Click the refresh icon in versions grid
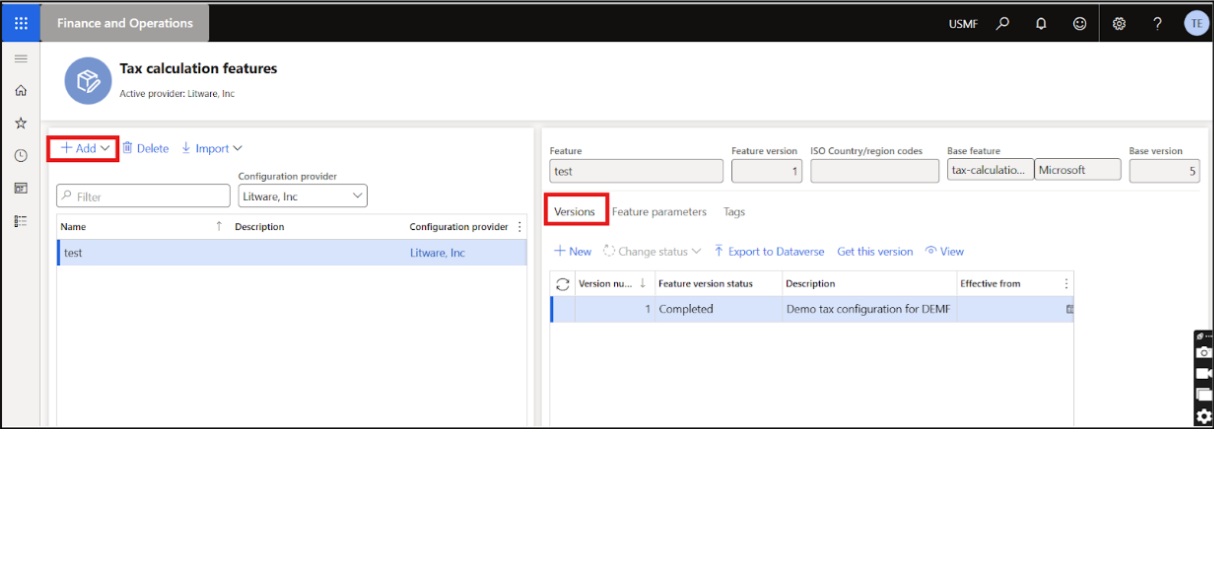 563,284
